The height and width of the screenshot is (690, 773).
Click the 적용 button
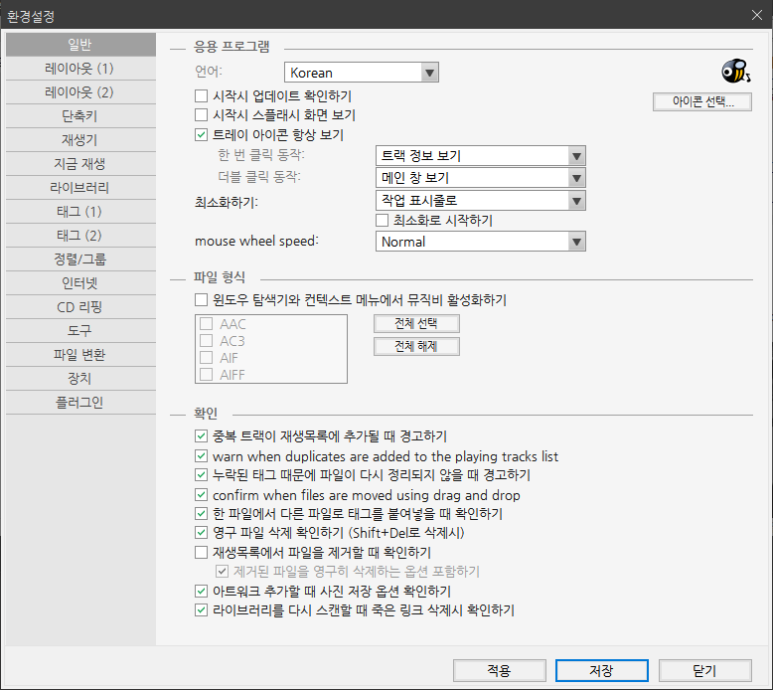tap(499, 670)
